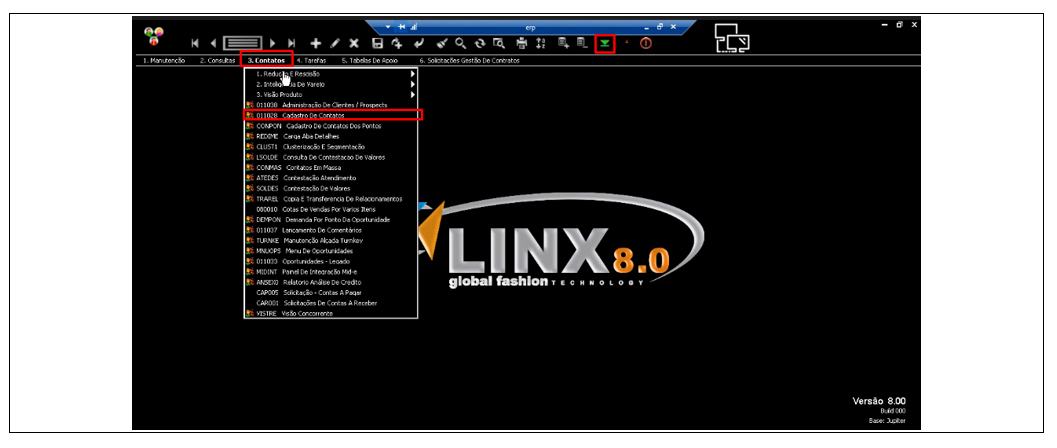The height and width of the screenshot is (448, 1057).
Task: Click the search preview window icon
Action: [x=499, y=43]
